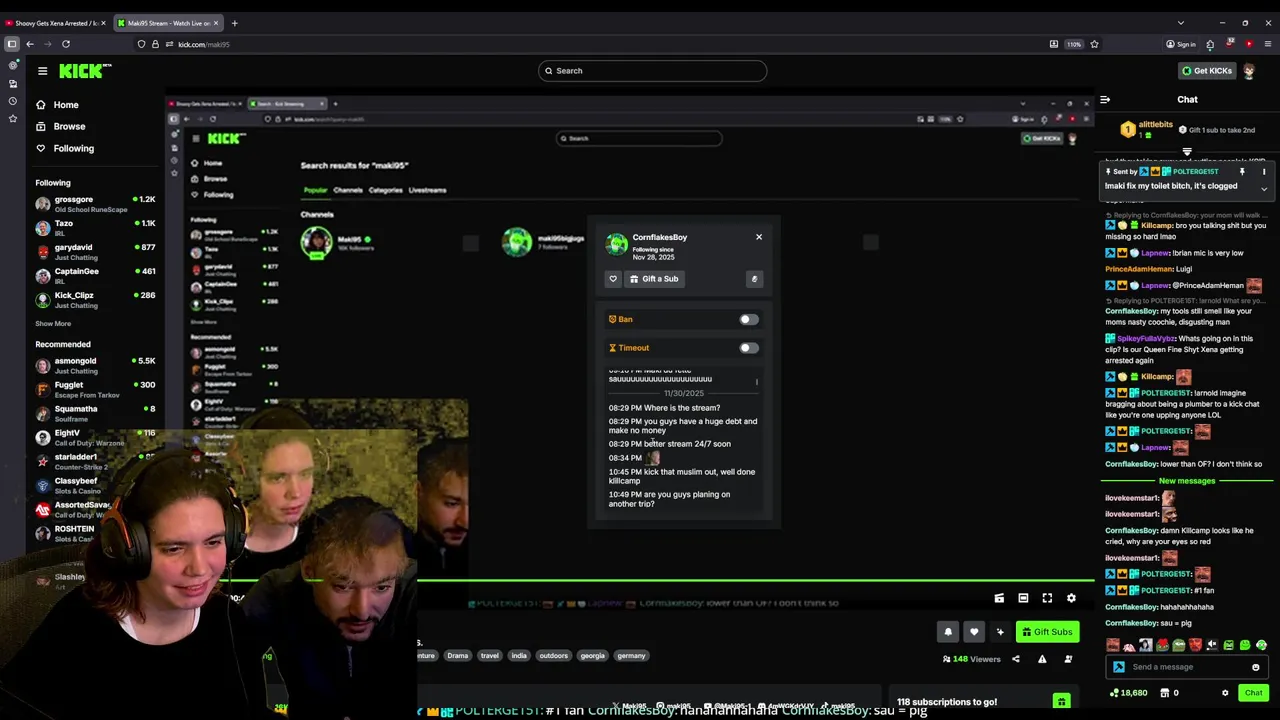Image resolution: width=1280 pixels, height=720 pixels.
Task: Open the CaptainGee channel
Action: (95, 276)
